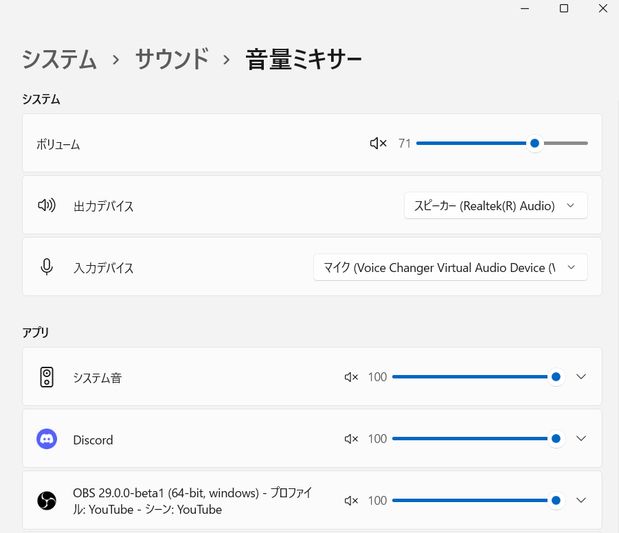Click the system ボリューム slider handle

tap(535, 143)
